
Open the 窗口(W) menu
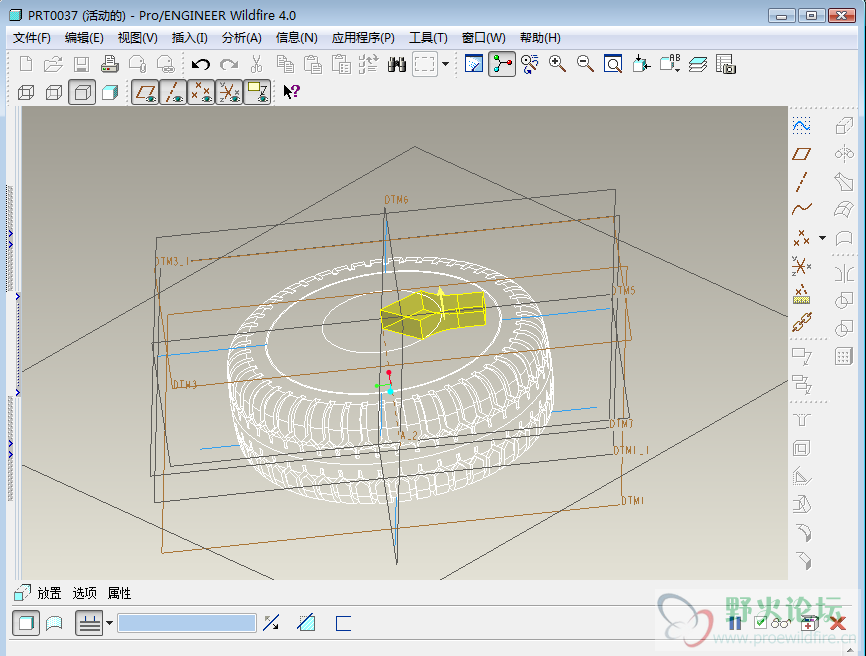click(483, 38)
